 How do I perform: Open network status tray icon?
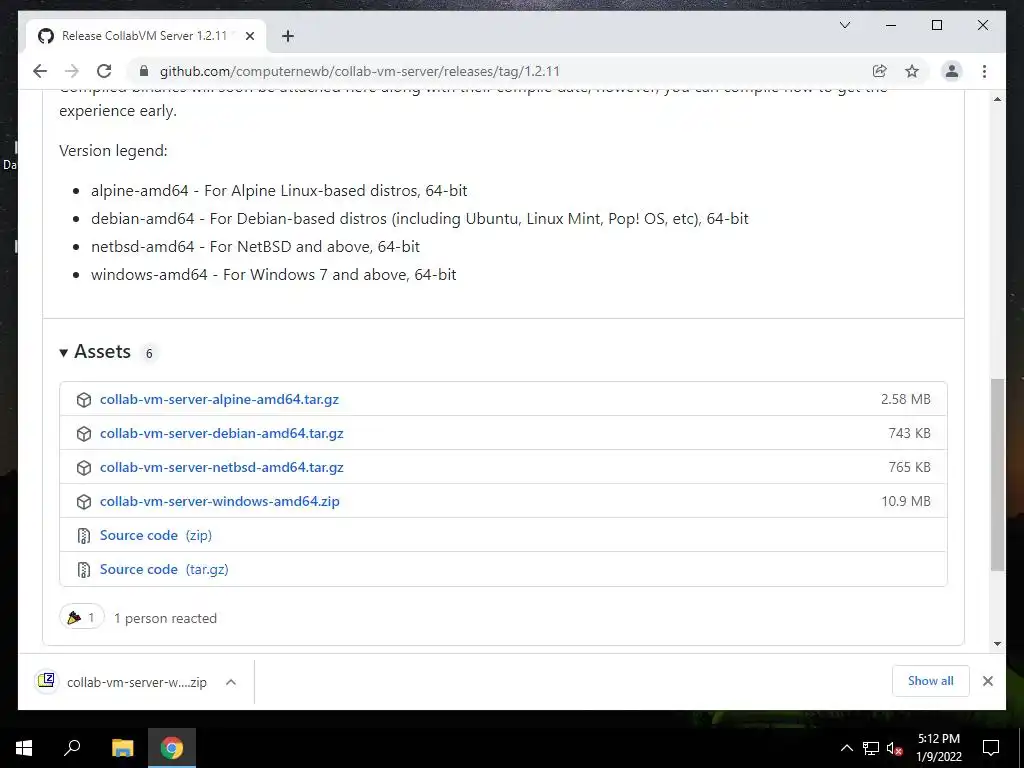coord(871,748)
